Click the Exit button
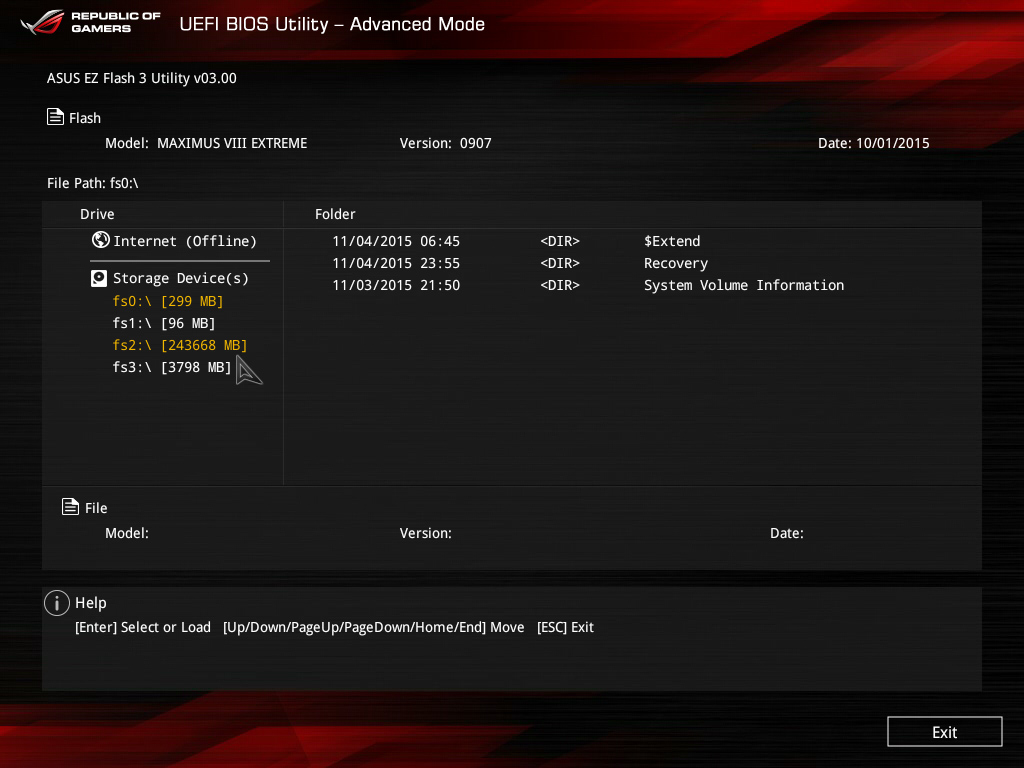 click(x=944, y=731)
